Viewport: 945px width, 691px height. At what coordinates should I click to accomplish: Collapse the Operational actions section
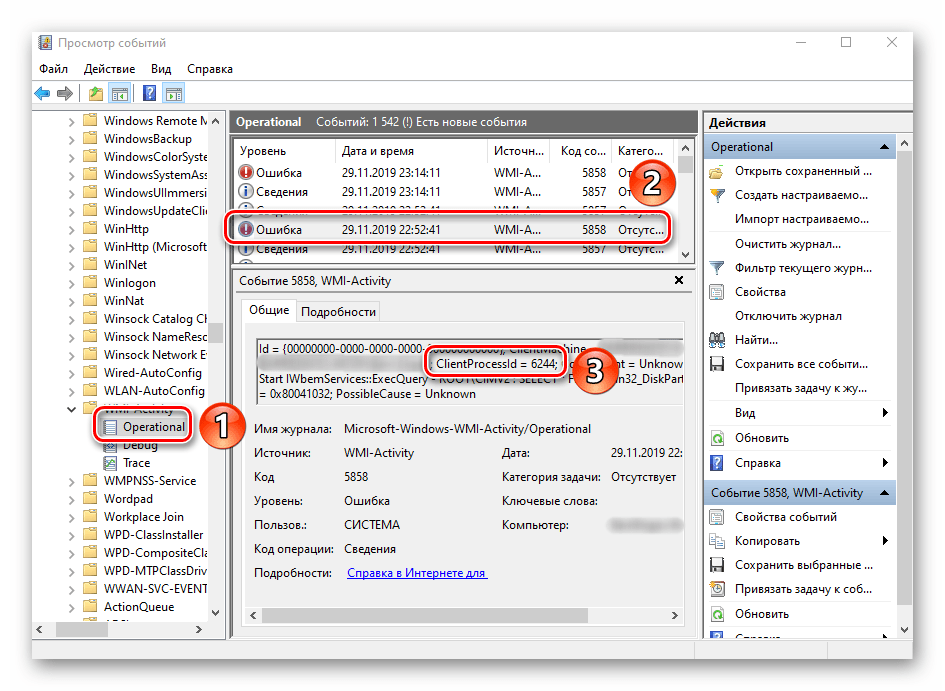pos(885,147)
